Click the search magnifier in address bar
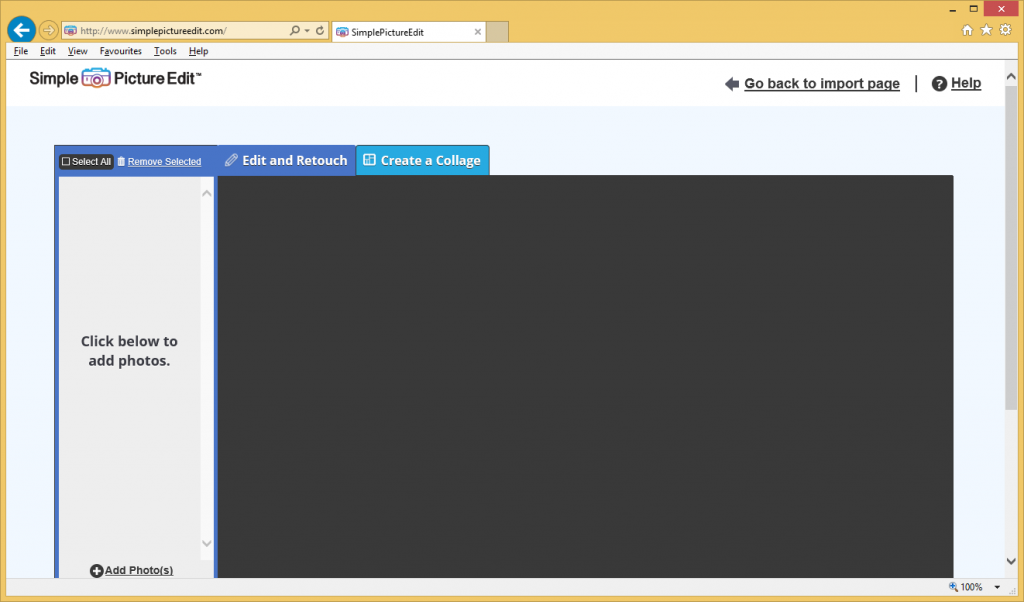1024x602 pixels. [x=295, y=30]
